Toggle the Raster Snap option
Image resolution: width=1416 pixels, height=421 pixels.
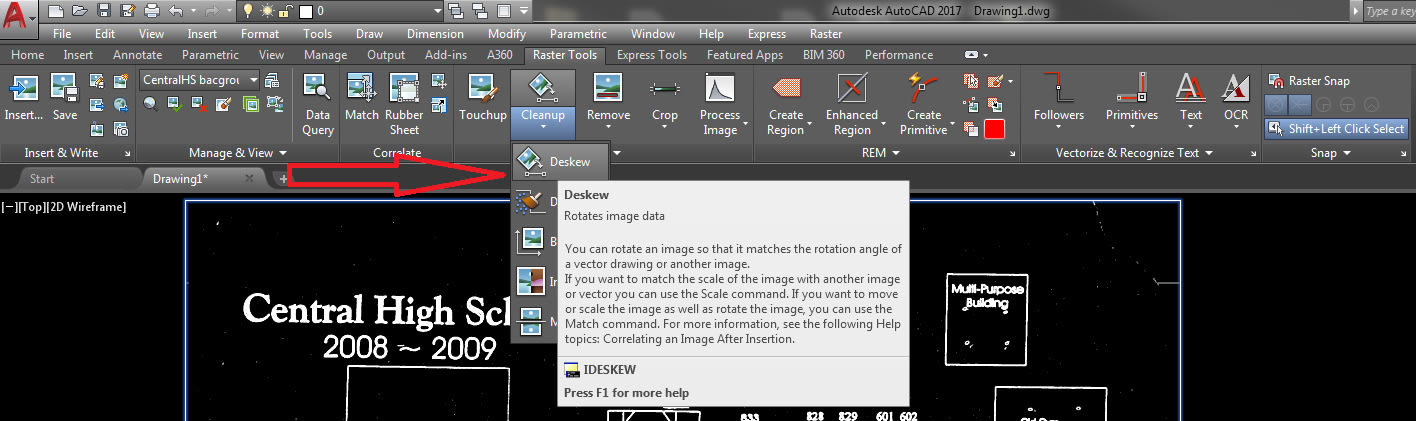point(1308,81)
